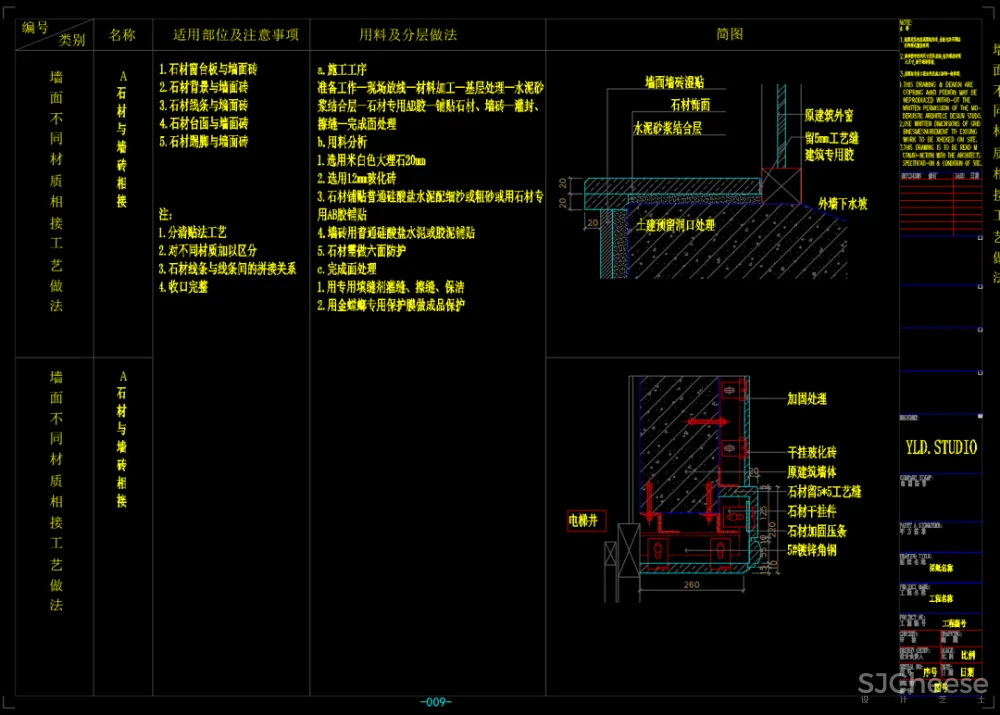Viewport: 1000px width, 715px height.
Task: Click the 简图 column header
Action: point(729,35)
